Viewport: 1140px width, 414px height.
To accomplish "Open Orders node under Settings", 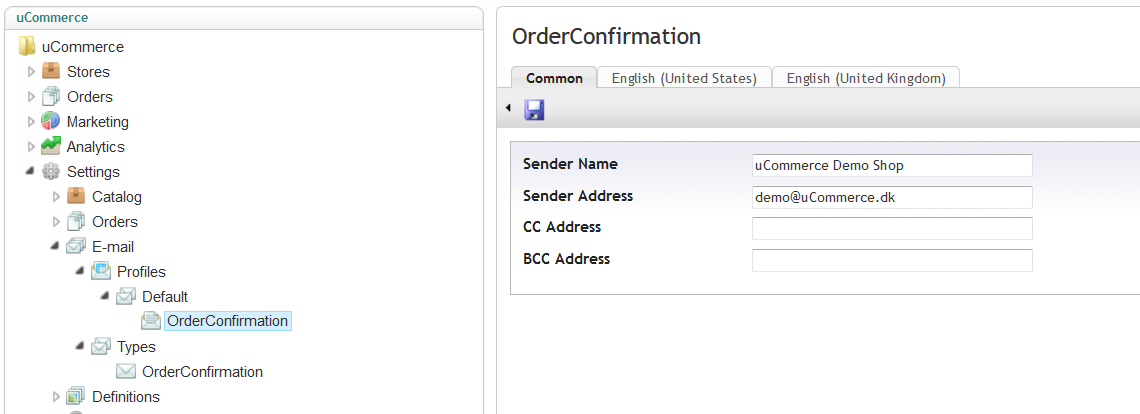I will tap(115, 221).
